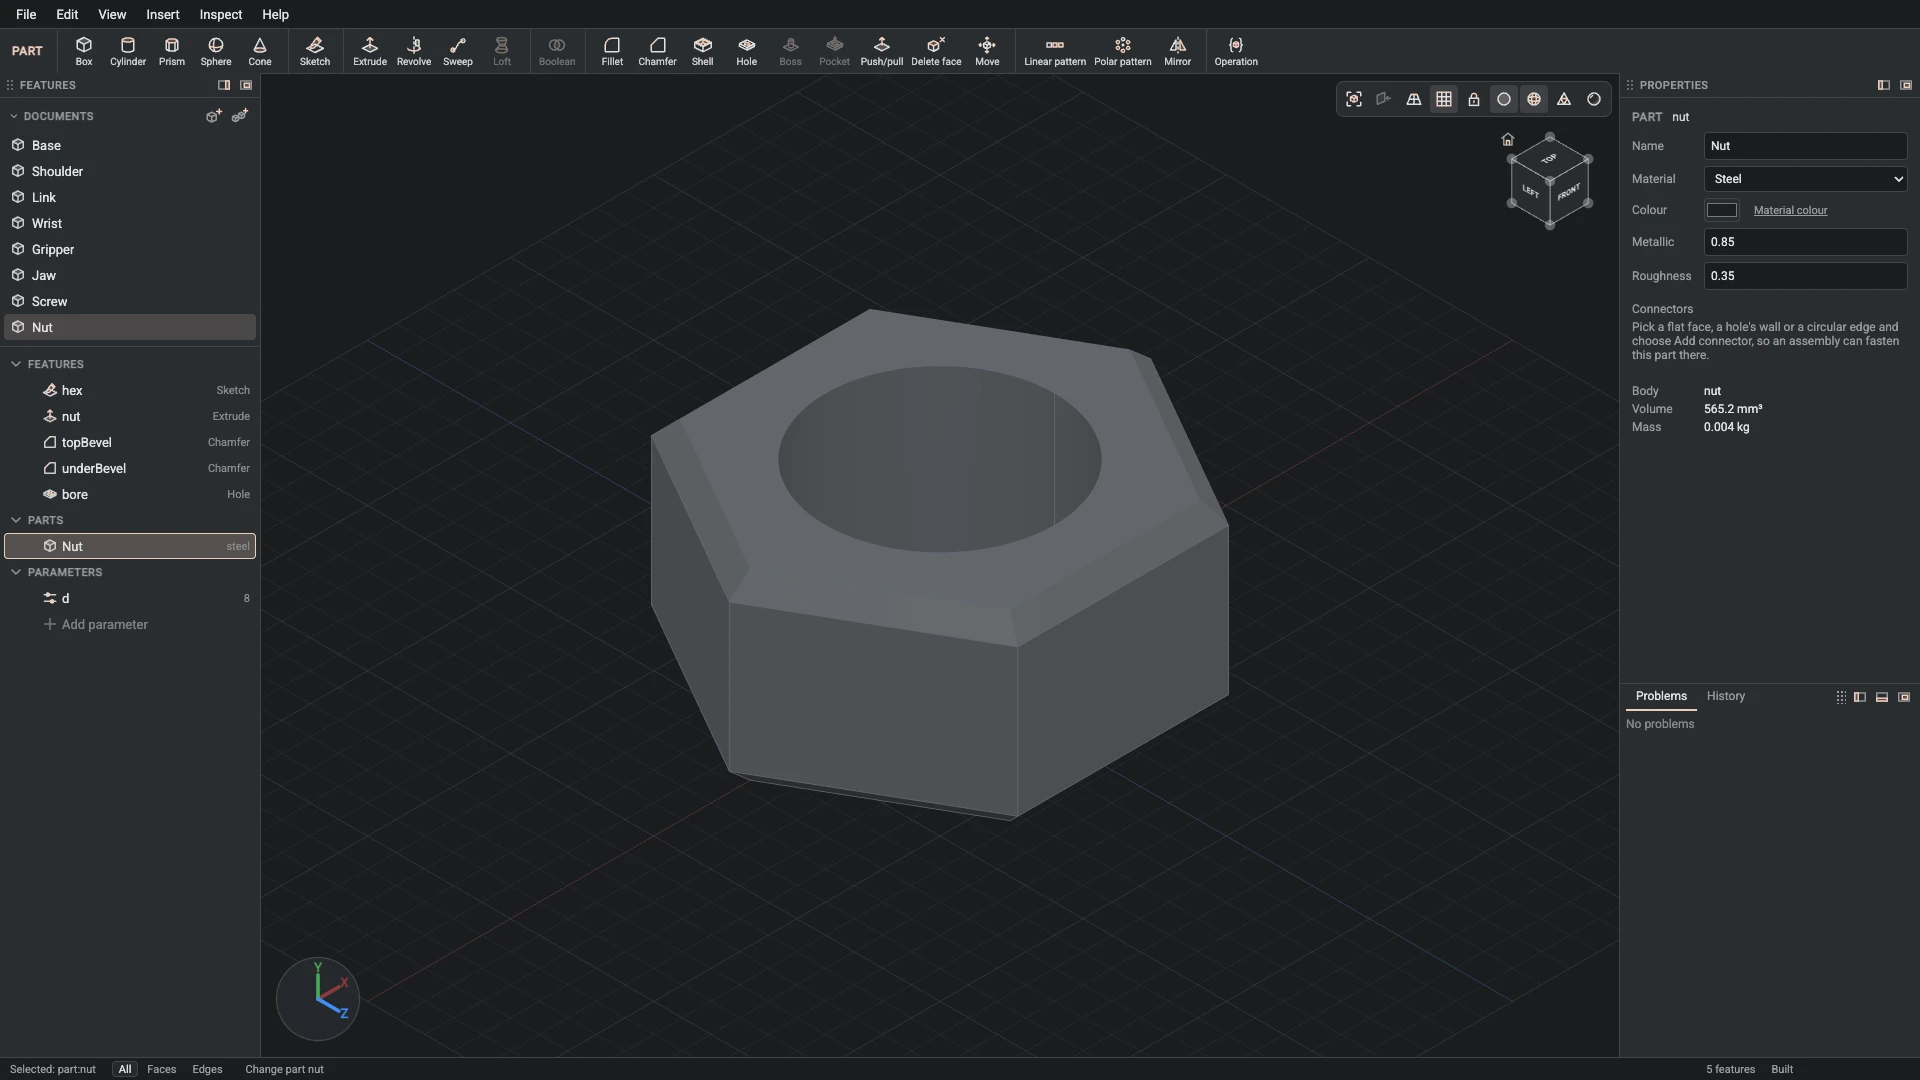Image resolution: width=1920 pixels, height=1080 pixels.
Task: Open the Material dropdown showing Steel
Action: pos(1805,179)
